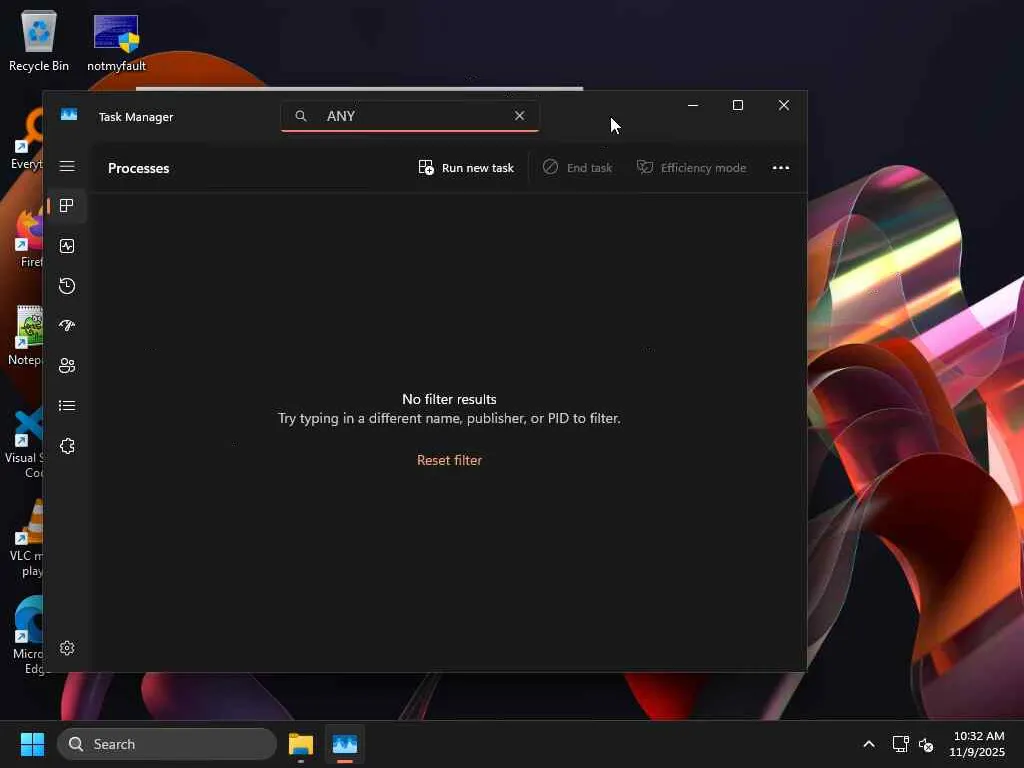Click the Processes page heading
Viewport: 1024px width, 768px height.
[138, 168]
